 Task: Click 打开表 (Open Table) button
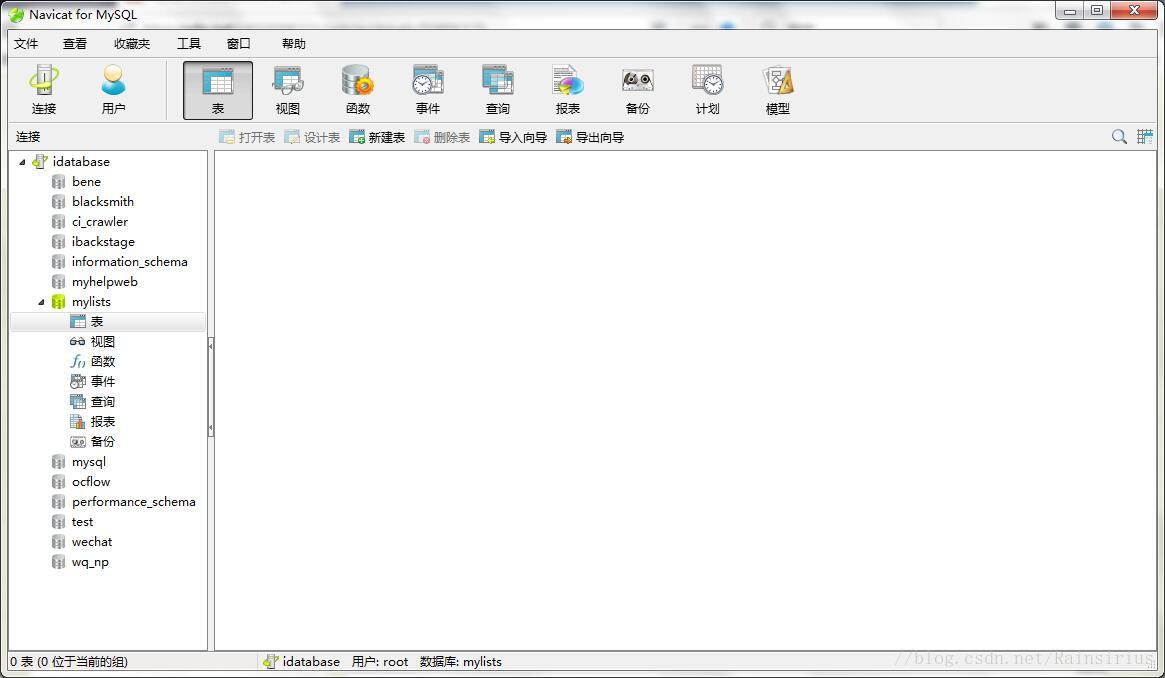(x=247, y=137)
